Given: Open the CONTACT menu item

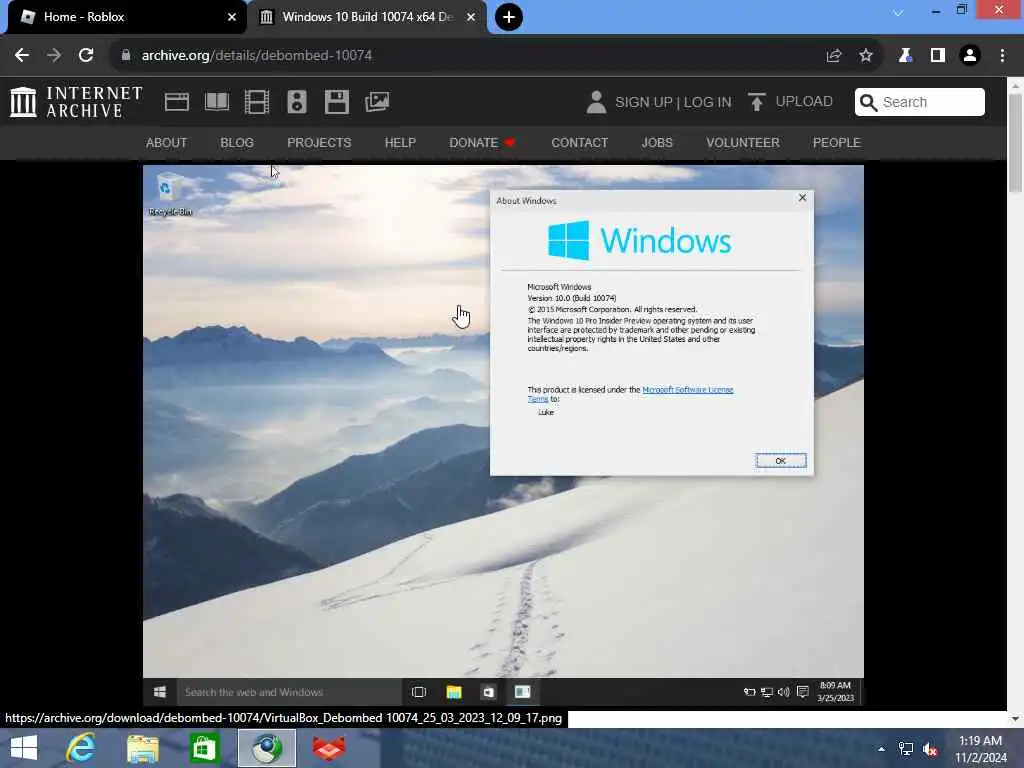Looking at the screenshot, I should pos(579,142).
